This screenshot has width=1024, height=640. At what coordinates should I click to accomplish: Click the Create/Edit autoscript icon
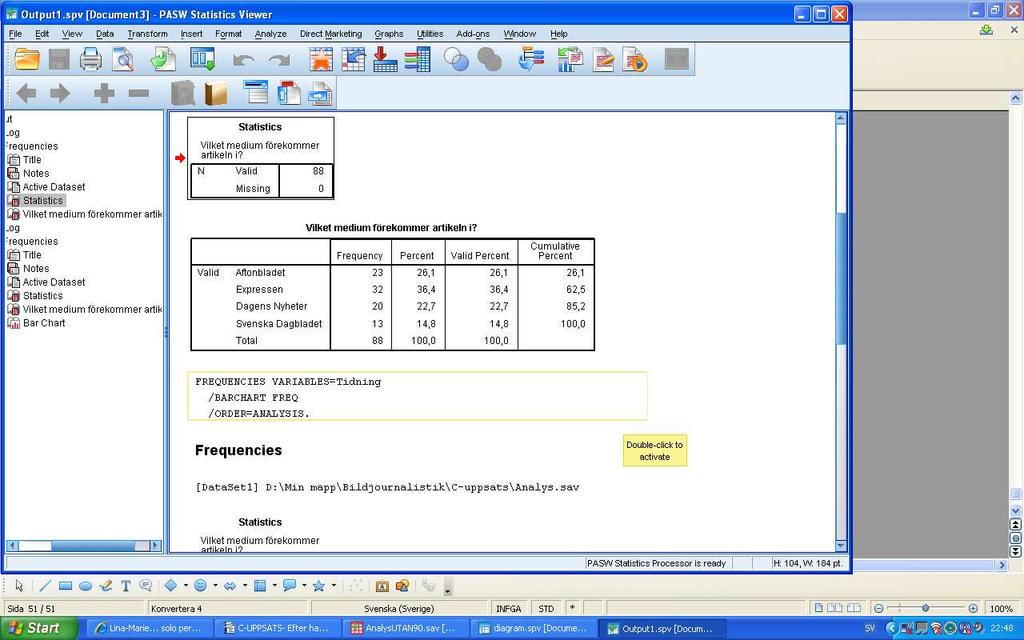point(603,59)
